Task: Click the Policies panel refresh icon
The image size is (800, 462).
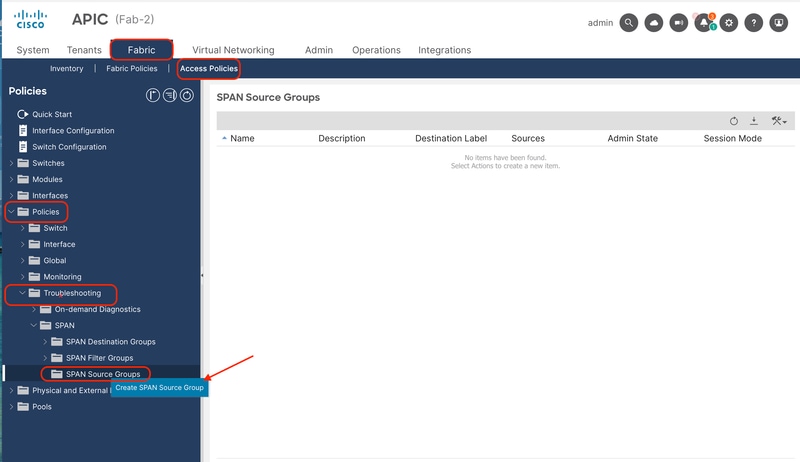Action: pos(187,95)
